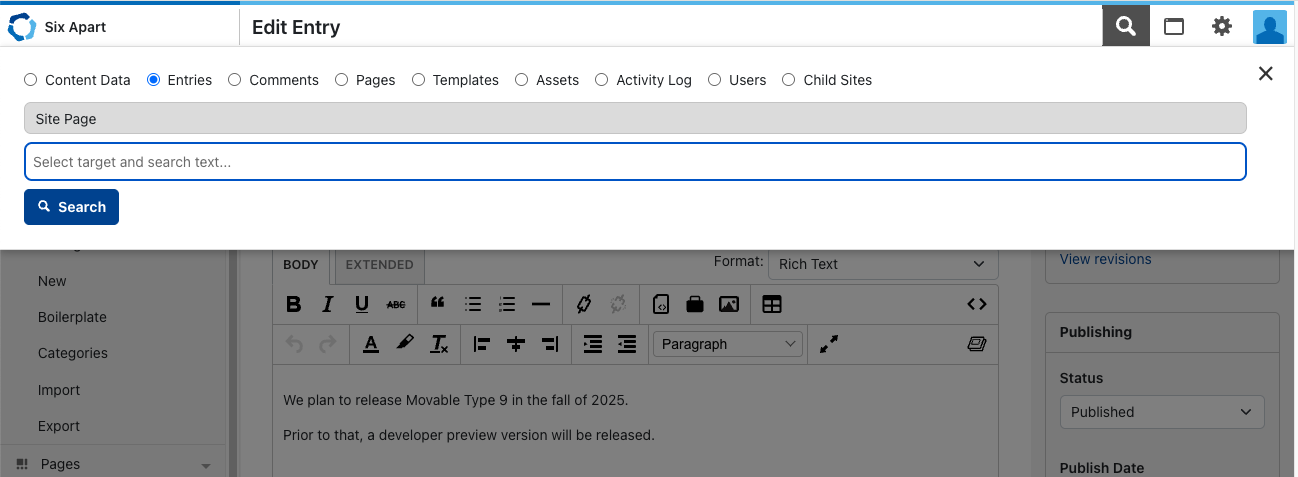1298x477 pixels.
Task: Open the site view window icon
Action: [1174, 27]
